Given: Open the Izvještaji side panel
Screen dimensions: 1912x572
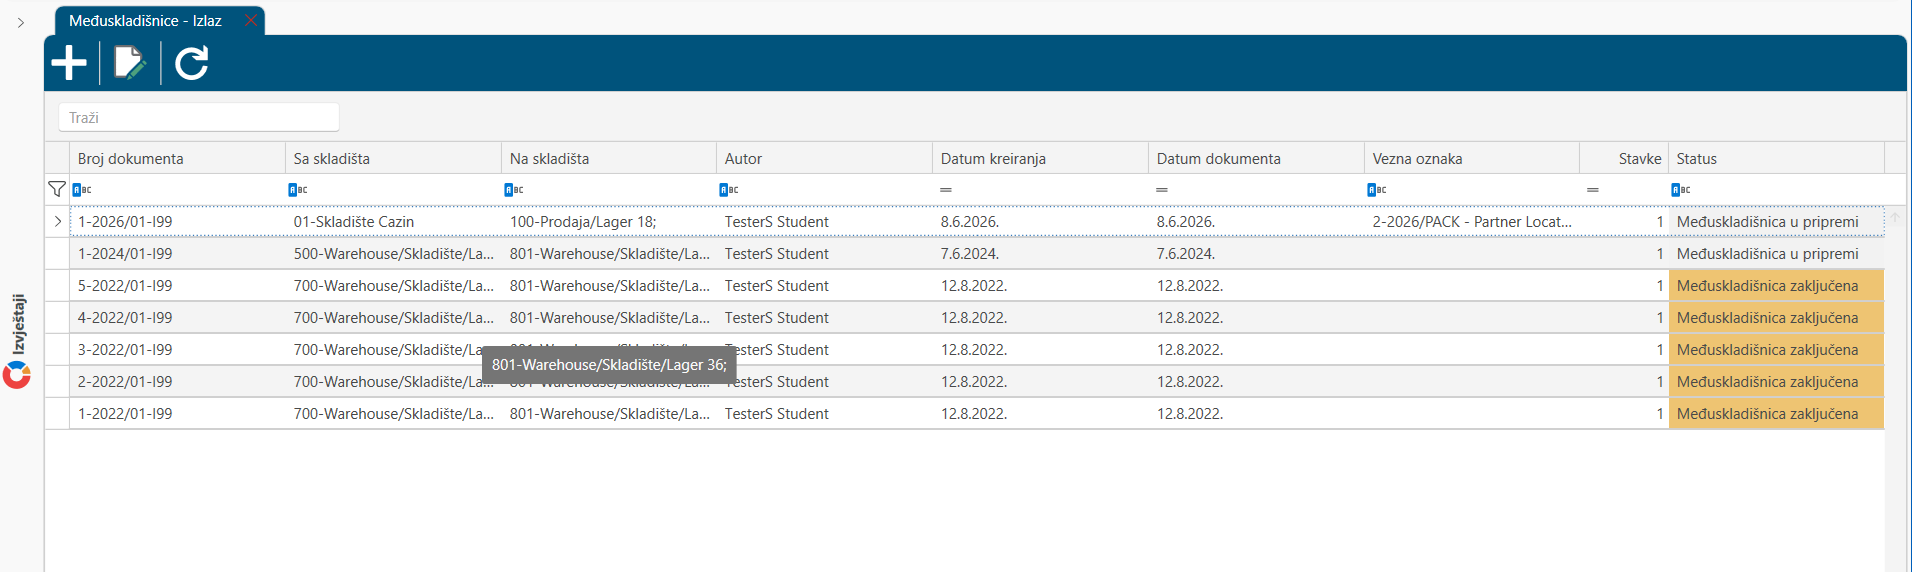Looking at the screenshot, I should [x=18, y=324].
